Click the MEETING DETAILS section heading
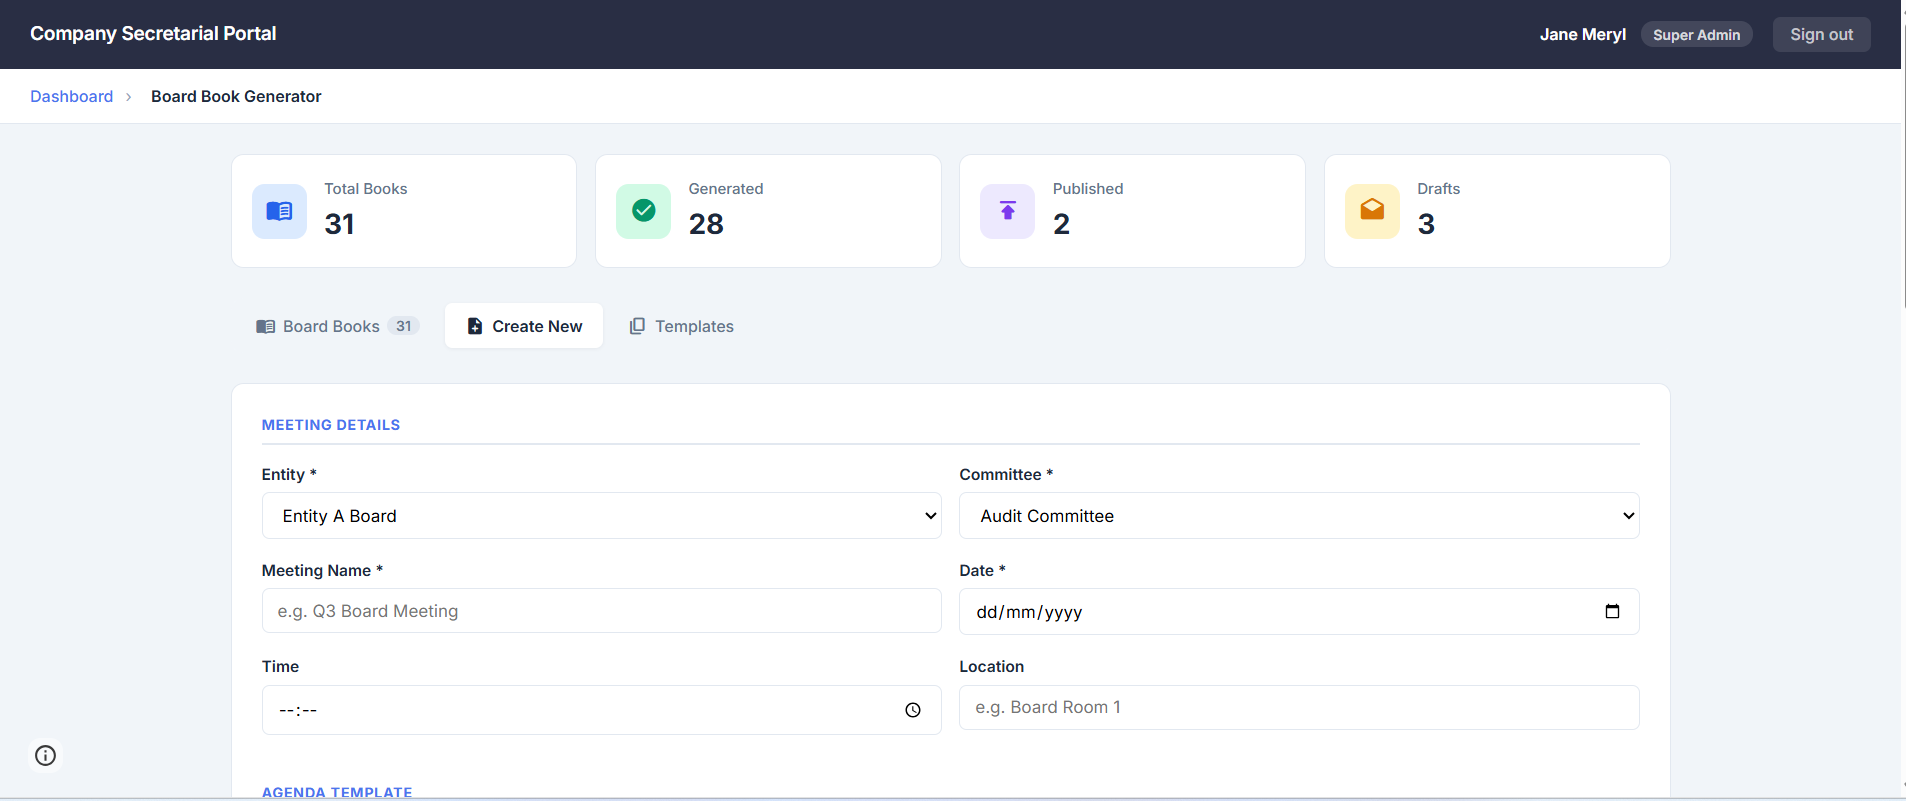 (x=331, y=425)
